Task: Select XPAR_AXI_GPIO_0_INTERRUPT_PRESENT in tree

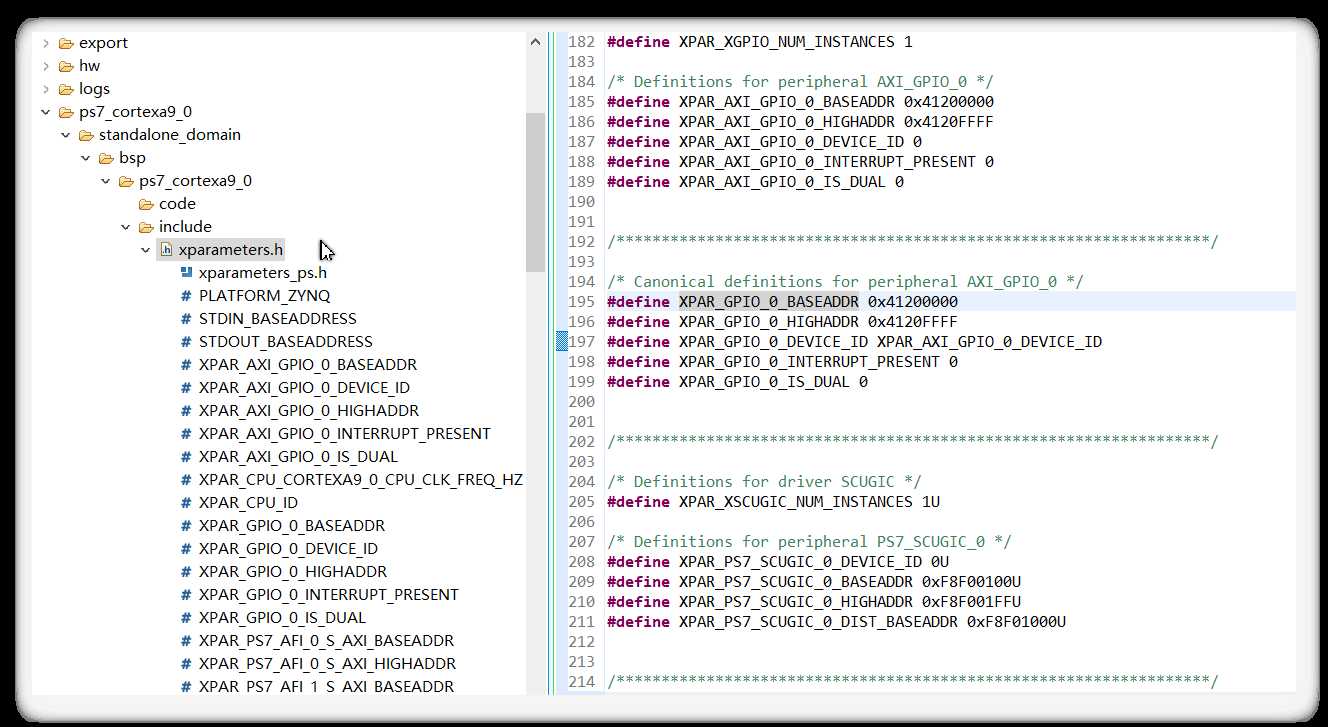Action: click(x=345, y=434)
